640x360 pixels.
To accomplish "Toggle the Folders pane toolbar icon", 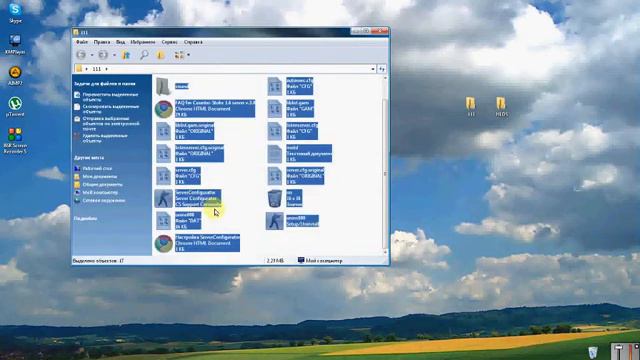I will [160, 55].
